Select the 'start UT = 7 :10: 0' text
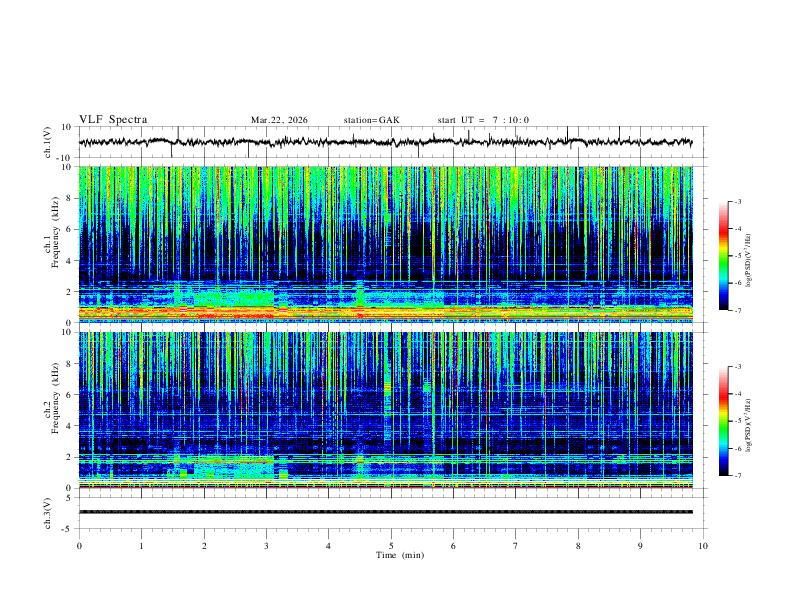This screenshot has height=612, width=792. [x=483, y=120]
